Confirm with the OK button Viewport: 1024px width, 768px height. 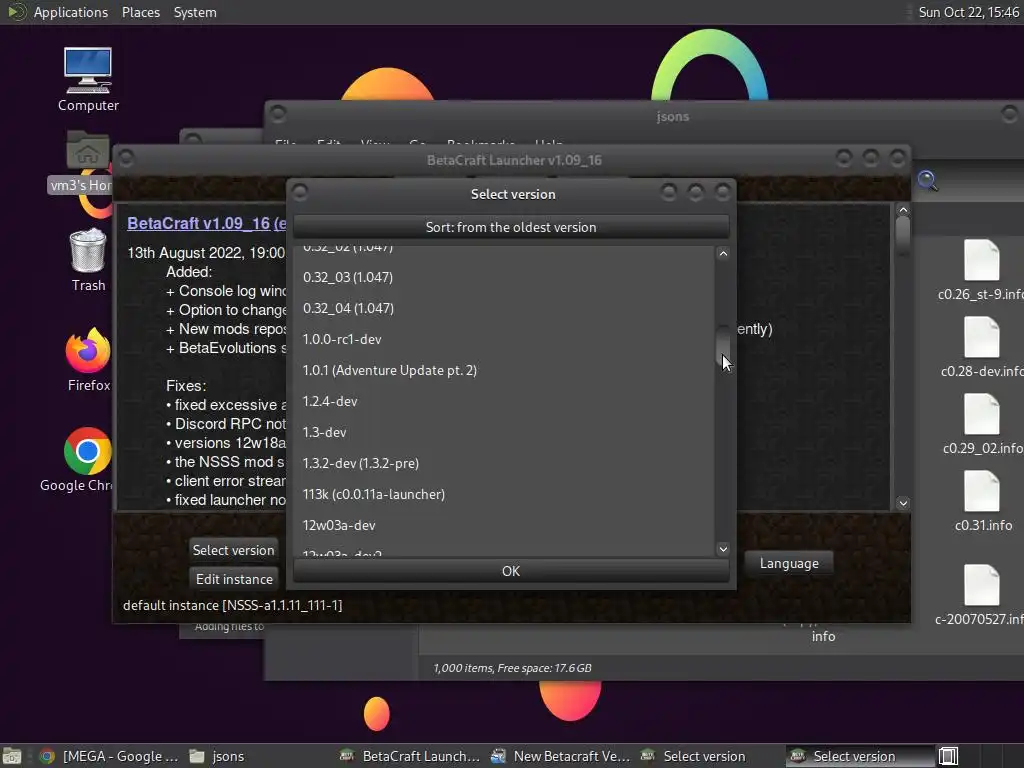(x=511, y=571)
